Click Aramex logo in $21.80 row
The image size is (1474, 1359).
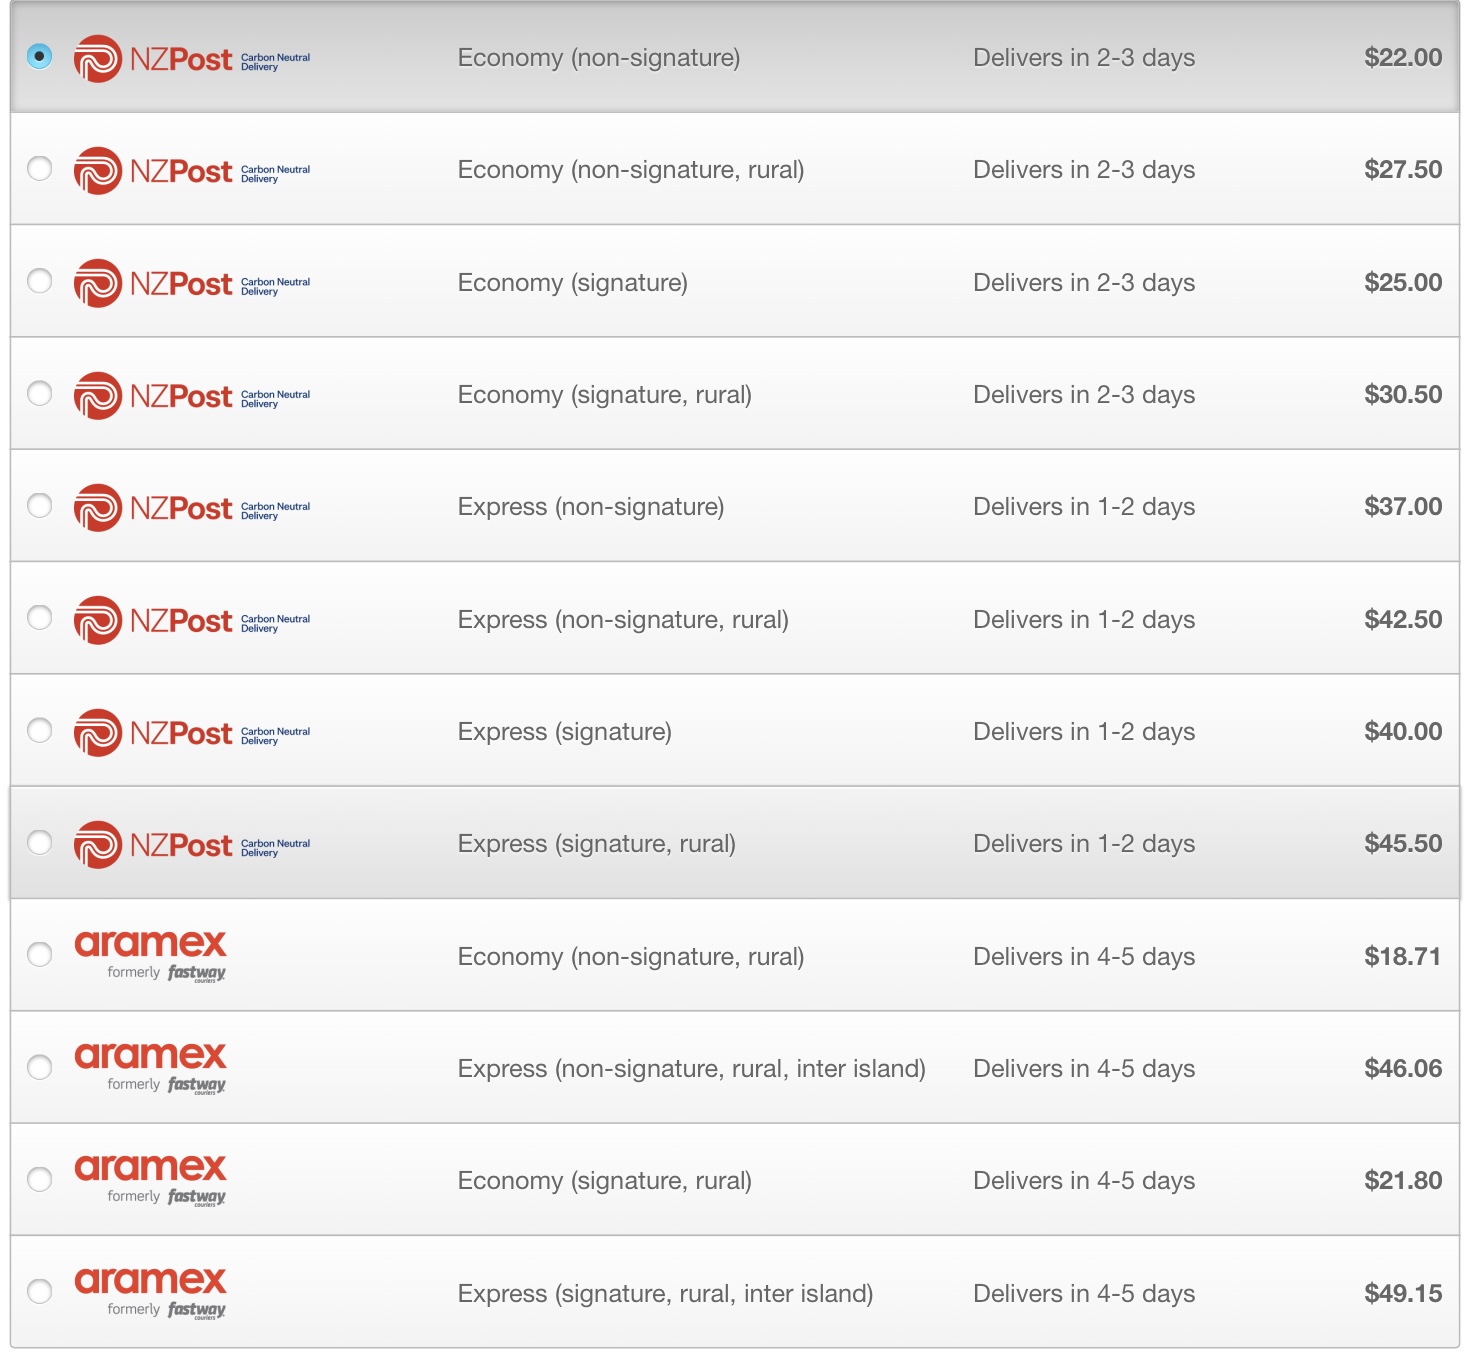pyautogui.click(x=151, y=1179)
